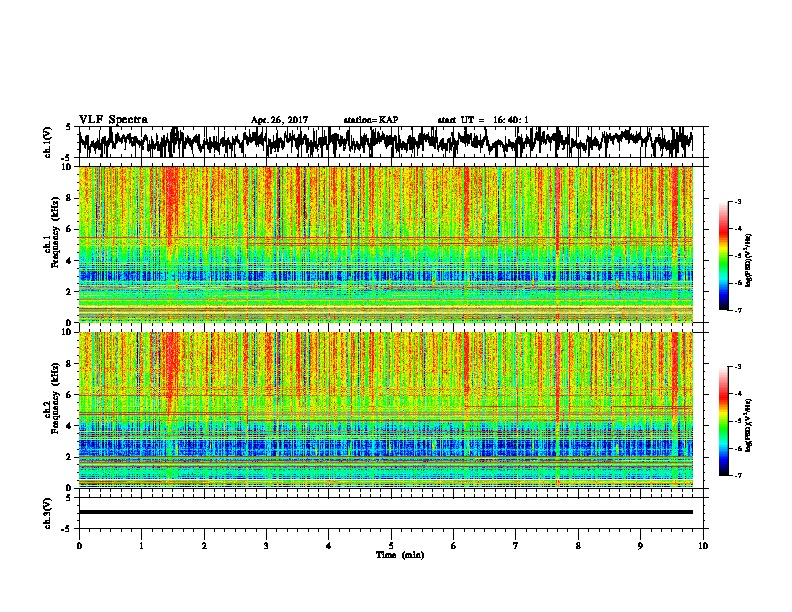Click the time axis tick label "7"
This screenshot has height=612, width=792.
[x=516, y=546]
